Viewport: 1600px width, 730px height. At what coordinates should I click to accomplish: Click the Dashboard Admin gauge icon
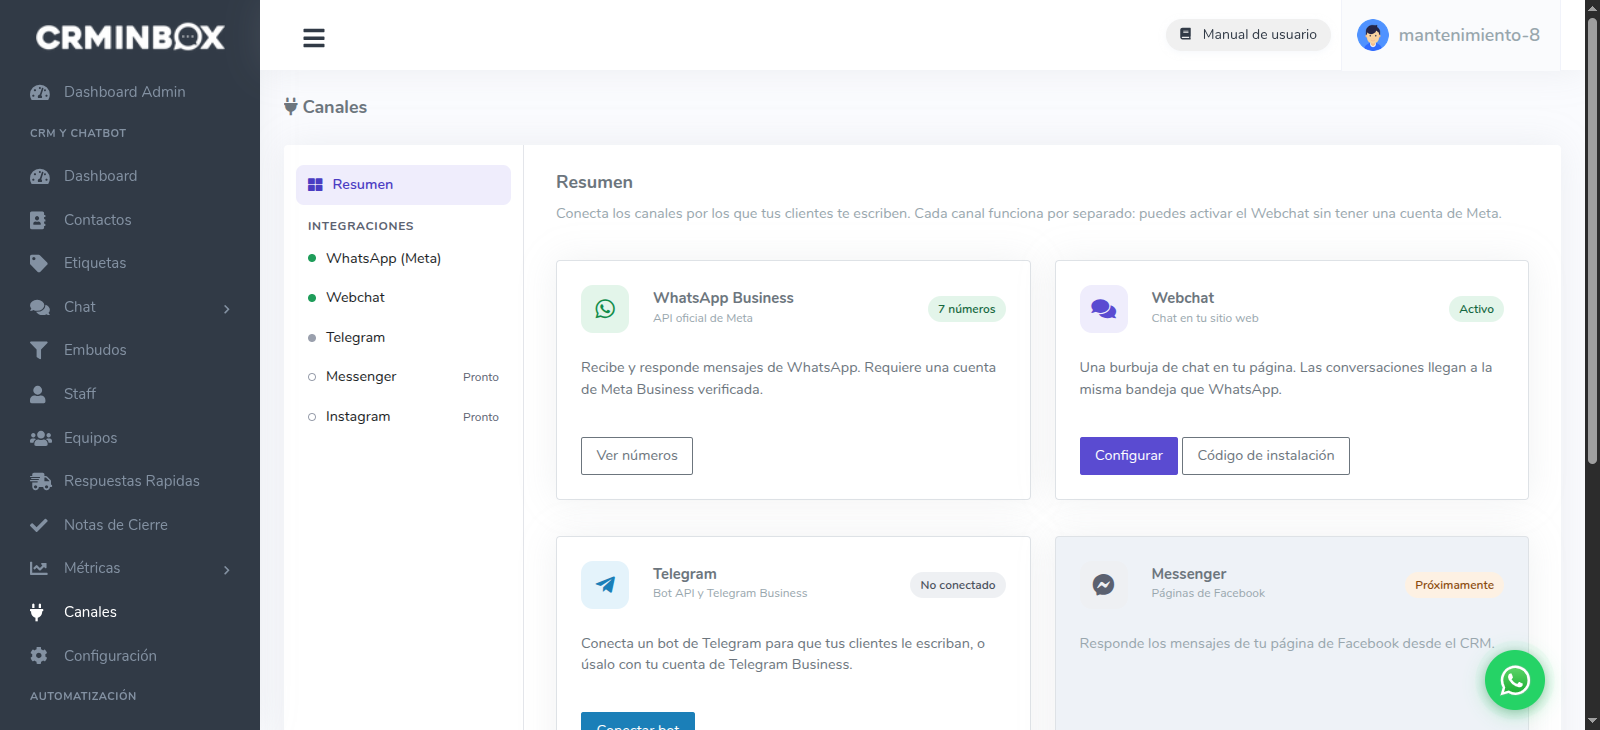(x=40, y=92)
